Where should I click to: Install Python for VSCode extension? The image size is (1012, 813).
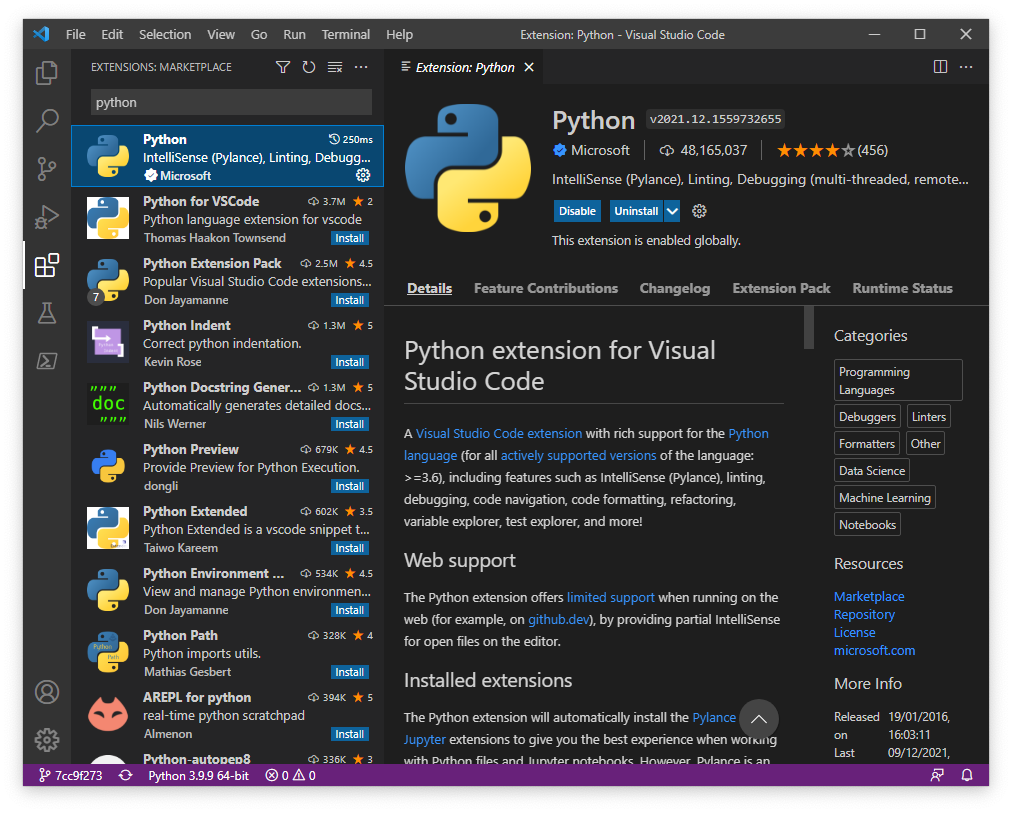[x=350, y=238]
